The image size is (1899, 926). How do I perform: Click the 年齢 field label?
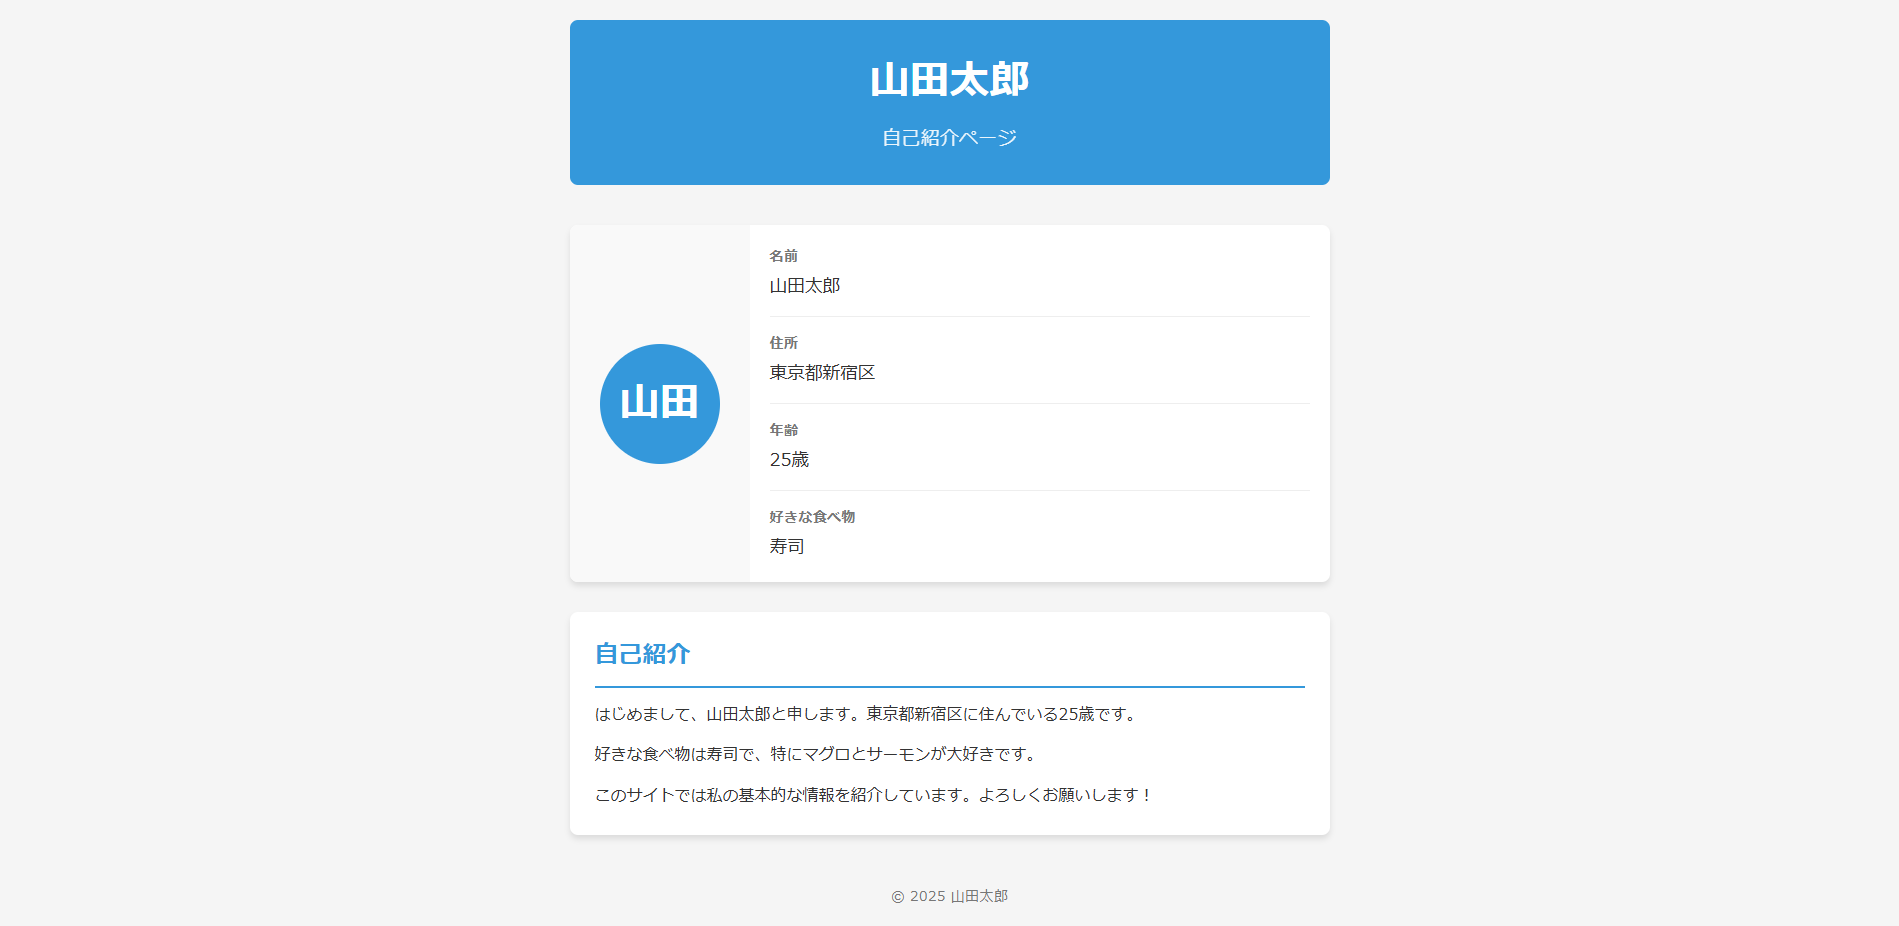click(783, 430)
